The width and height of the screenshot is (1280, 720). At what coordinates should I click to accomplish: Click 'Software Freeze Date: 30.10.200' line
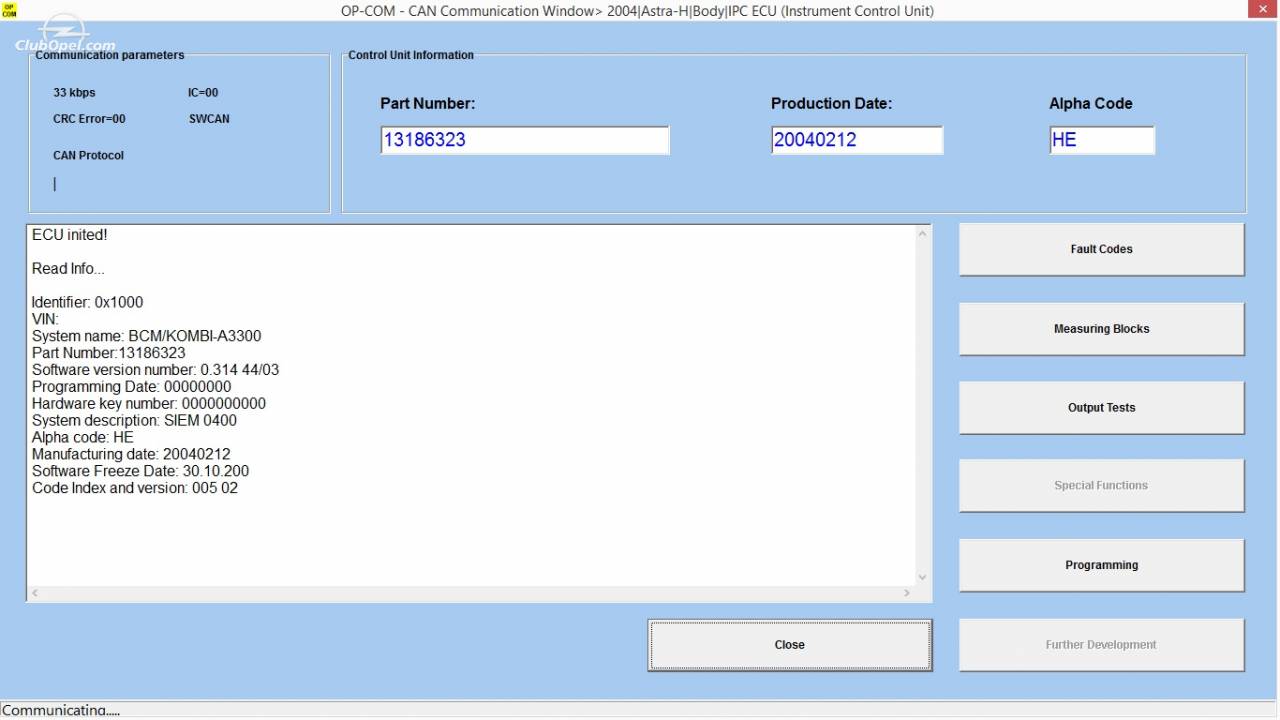(x=141, y=471)
